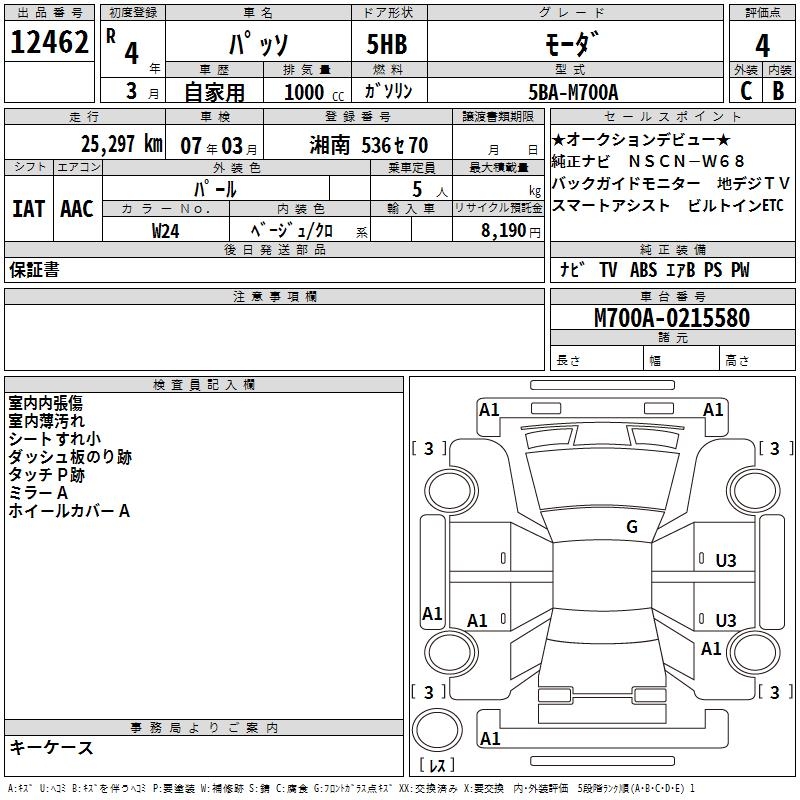800x800 pixels.
Task: Click the 長さ dimension field
Action: 597,358
